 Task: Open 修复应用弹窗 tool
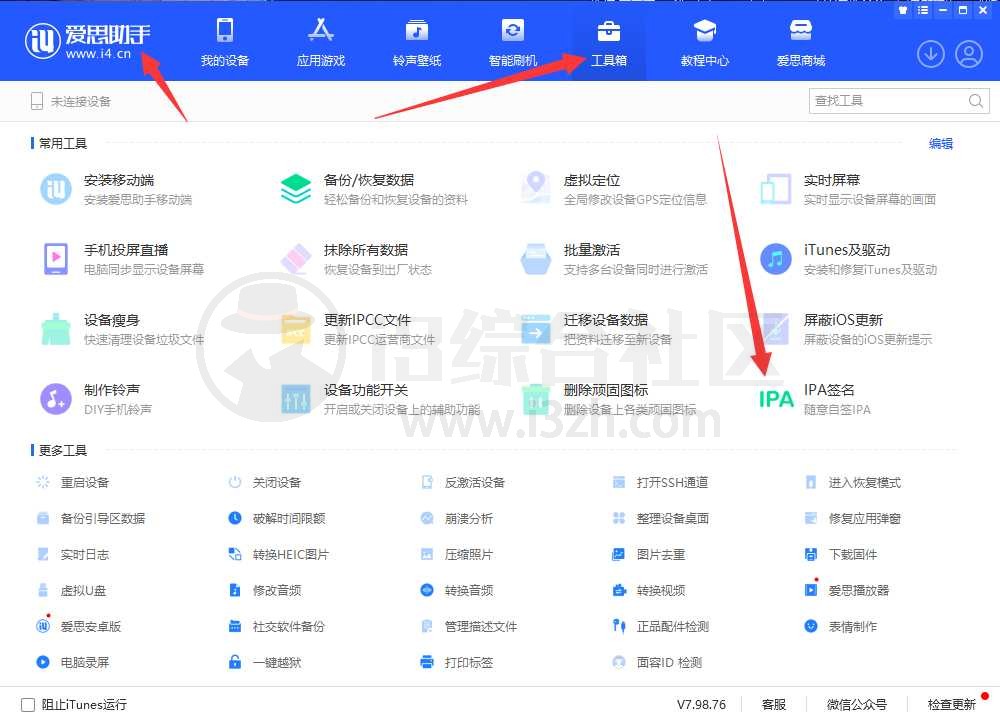pyautogui.click(x=853, y=518)
